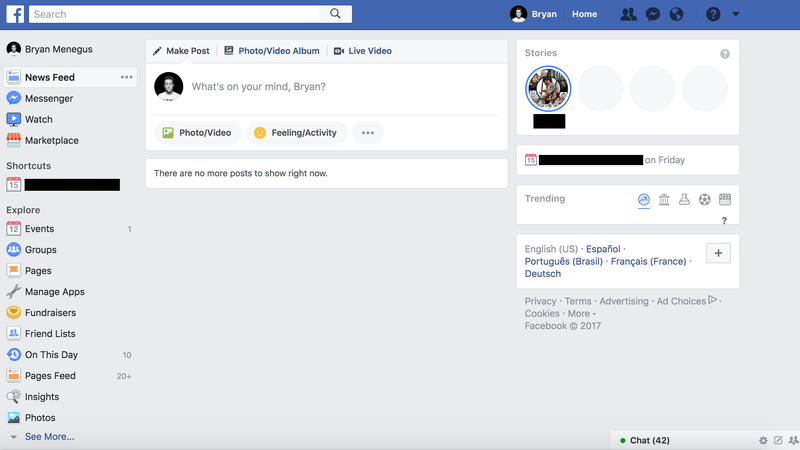The image size is (800, 450).
Task: Select the Live Video tab
Action: tap(363, 51)
